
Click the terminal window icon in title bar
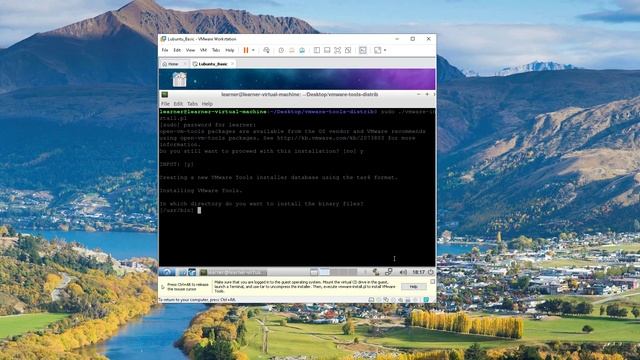164,95
